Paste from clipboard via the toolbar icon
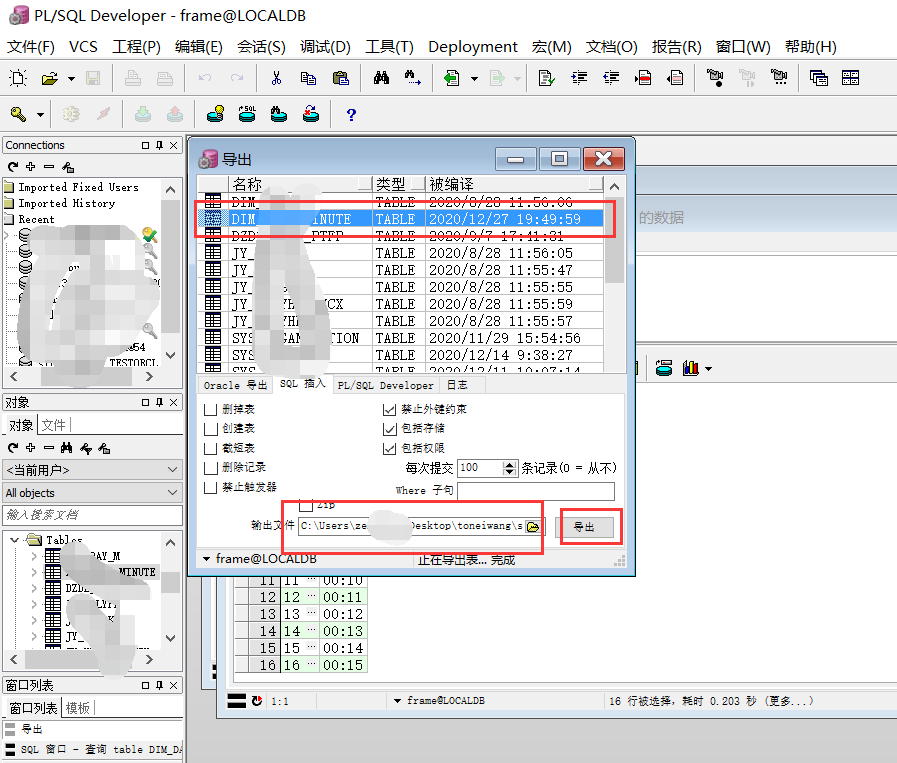The height and width of the screenshot is (763, 897). [x=342, y=77]
